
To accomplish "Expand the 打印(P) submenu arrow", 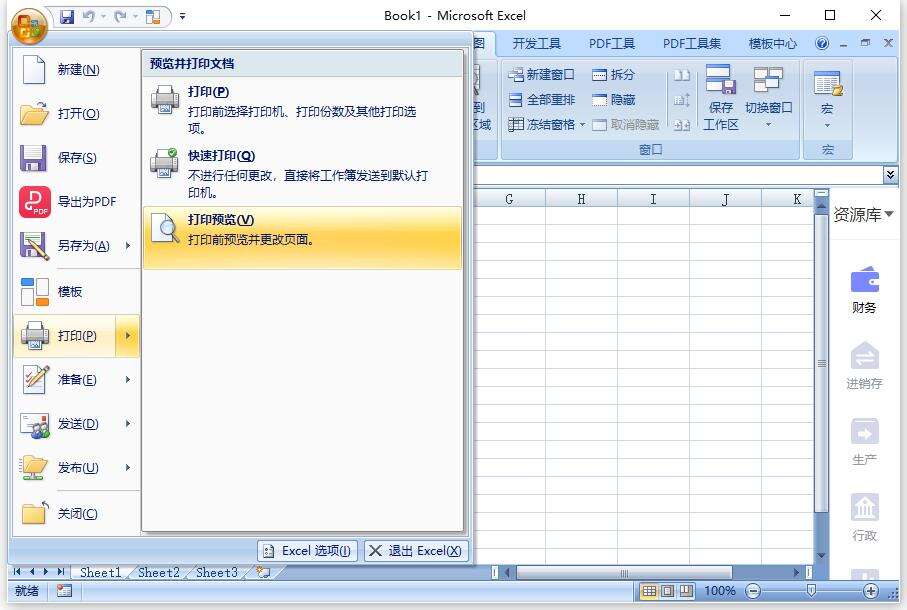I will [128, 336].
